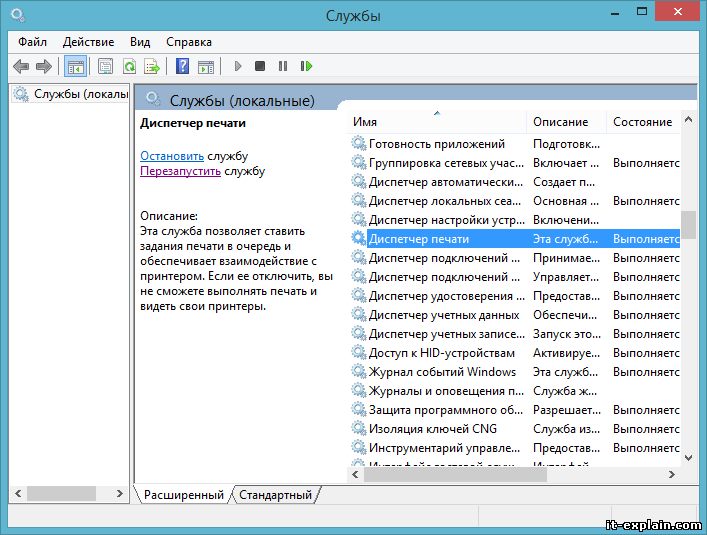707x535 pixels.
Task: Open the Вид menu
Action: 140,42
